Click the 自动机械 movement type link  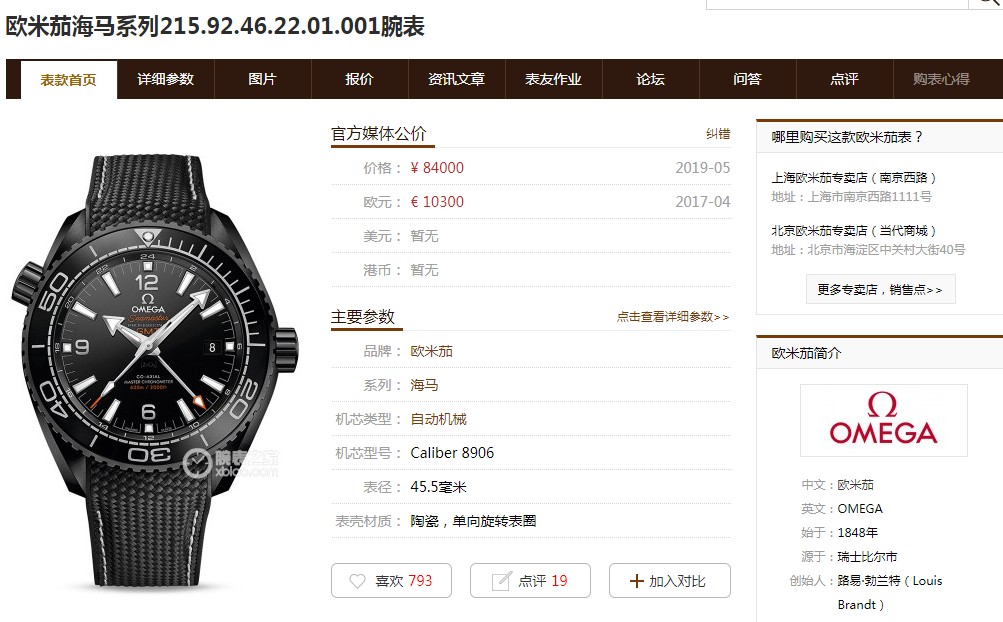pyautogui.click(x=439, y=419)
